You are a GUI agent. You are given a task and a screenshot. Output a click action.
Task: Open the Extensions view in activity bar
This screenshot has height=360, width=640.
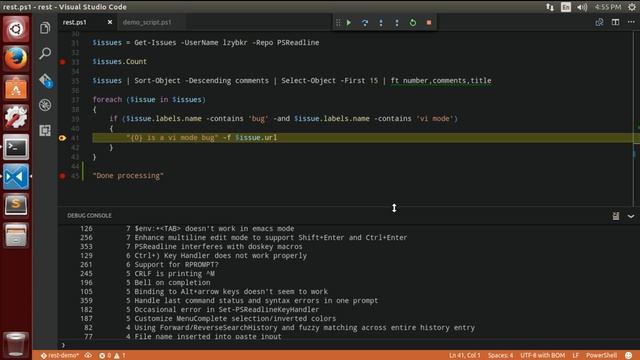45,130
